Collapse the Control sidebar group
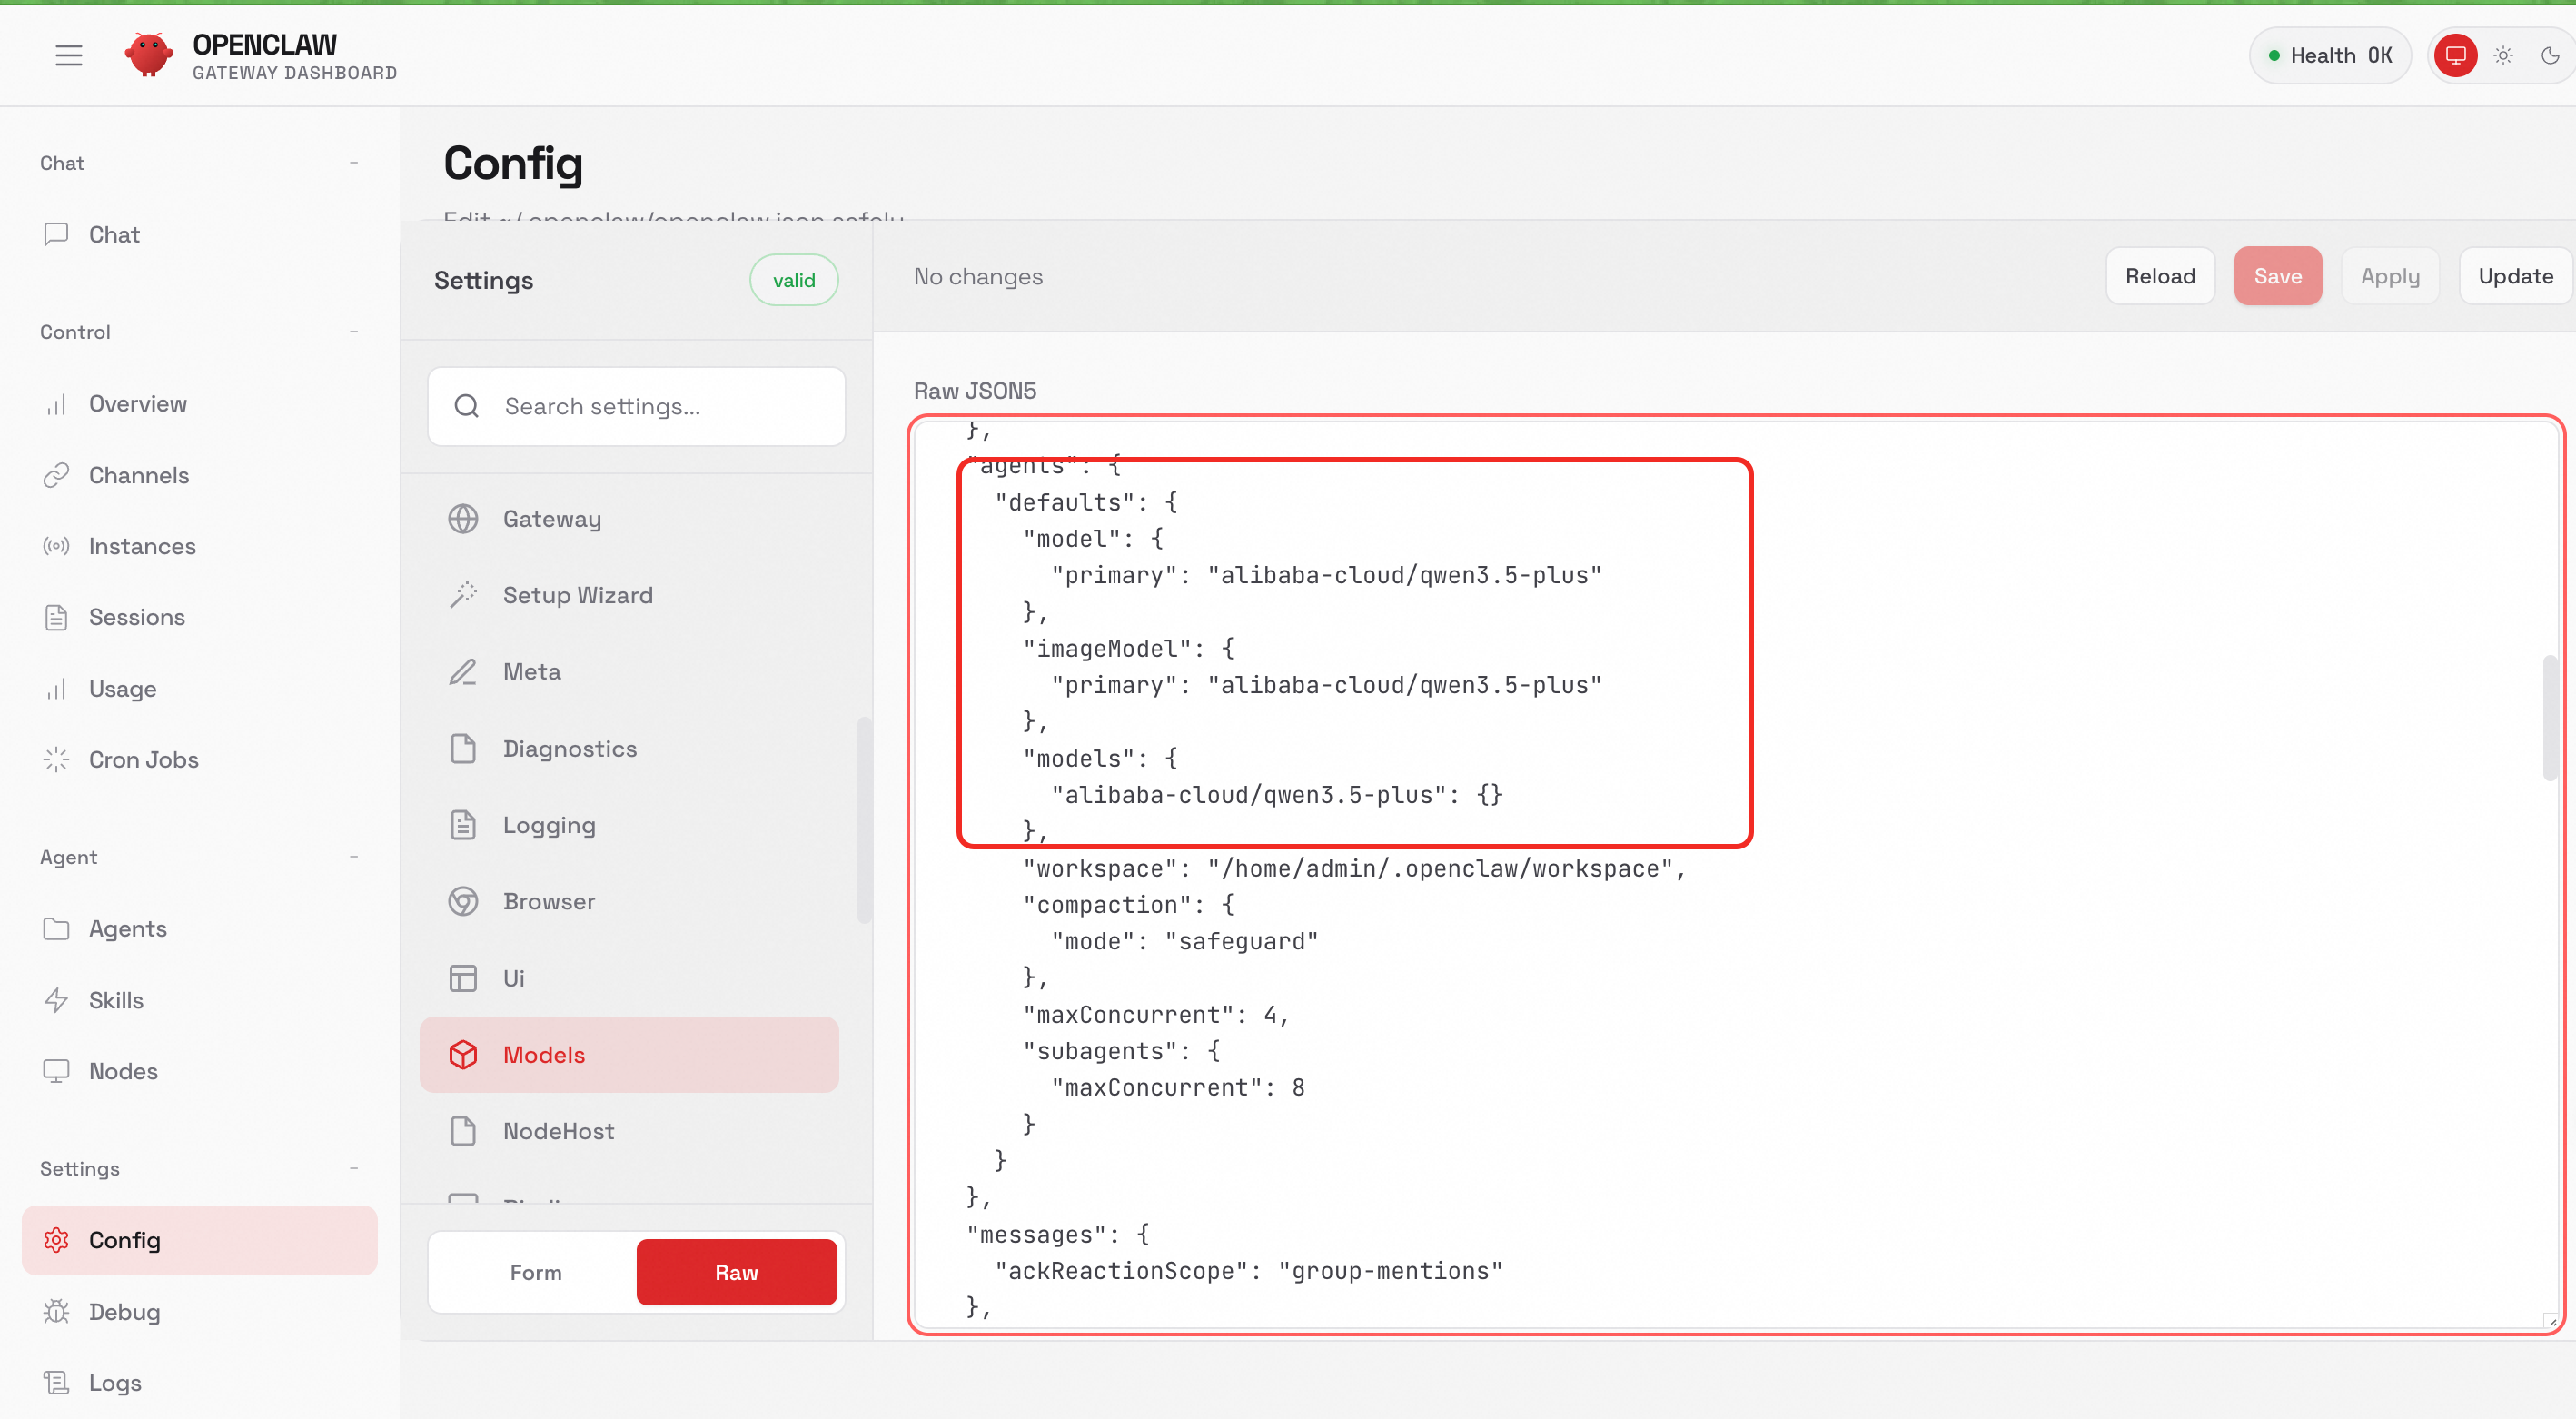The image size is (2576, 1419). tap(354, 332)
